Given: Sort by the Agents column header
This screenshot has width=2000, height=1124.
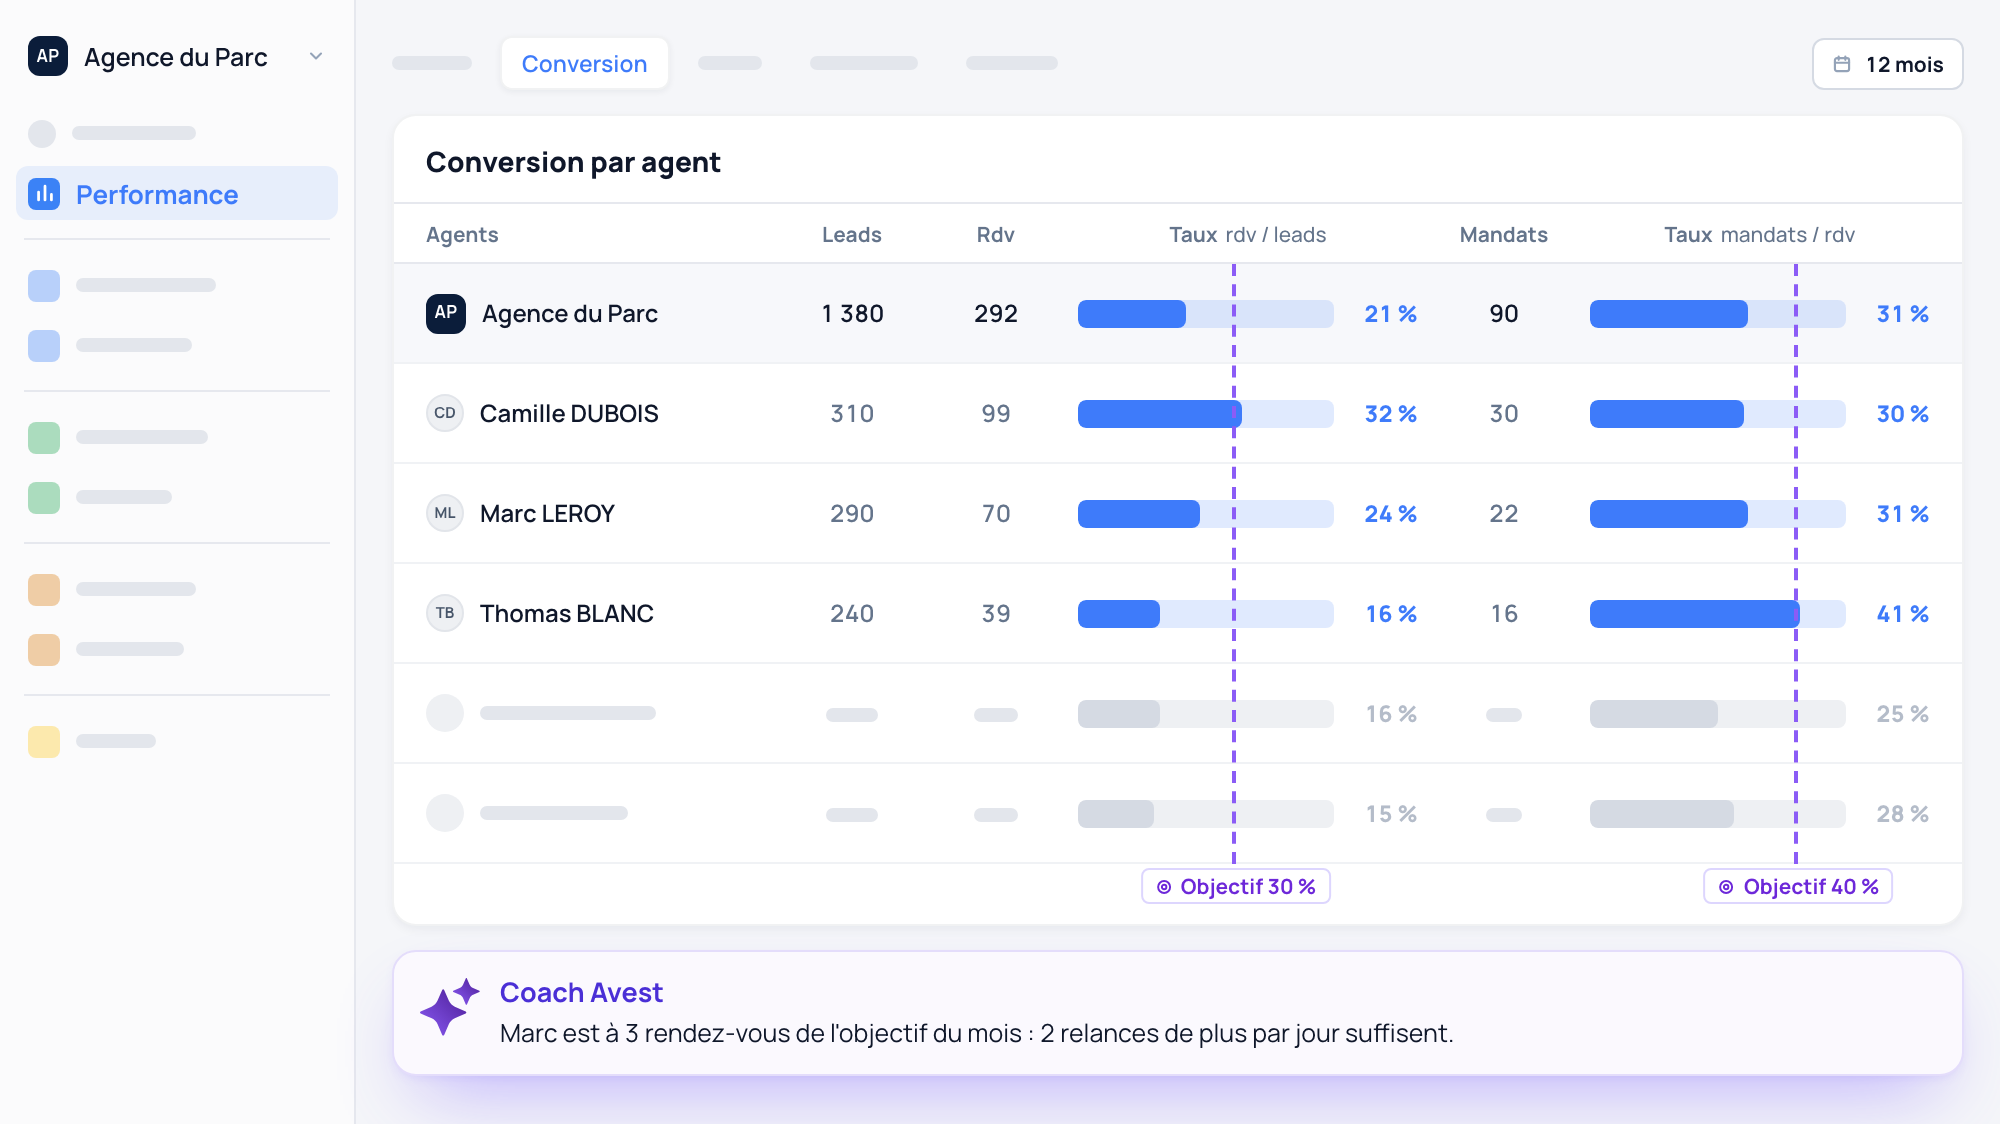Looking at the screenshot, I should [x=462, y=235].
